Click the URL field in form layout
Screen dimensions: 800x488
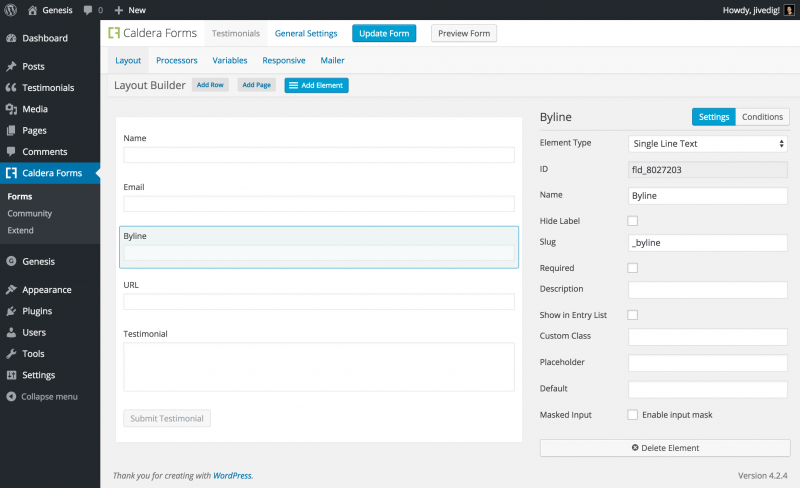(x=319, y=302)
